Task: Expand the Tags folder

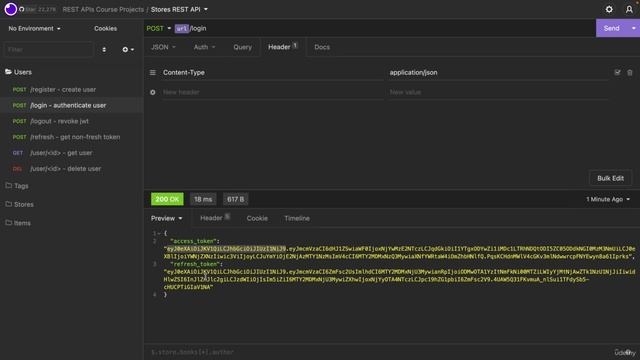Action: pyautogui.click(x=17, y=186)
